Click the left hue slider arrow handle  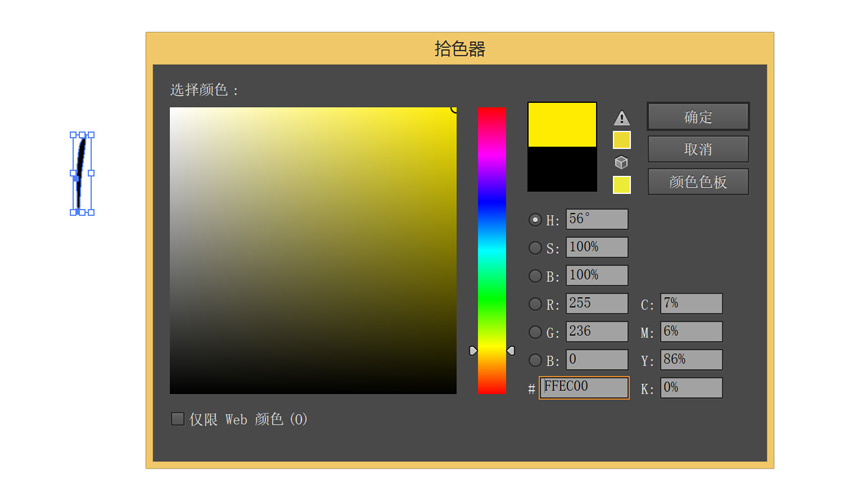pos(474,351)
